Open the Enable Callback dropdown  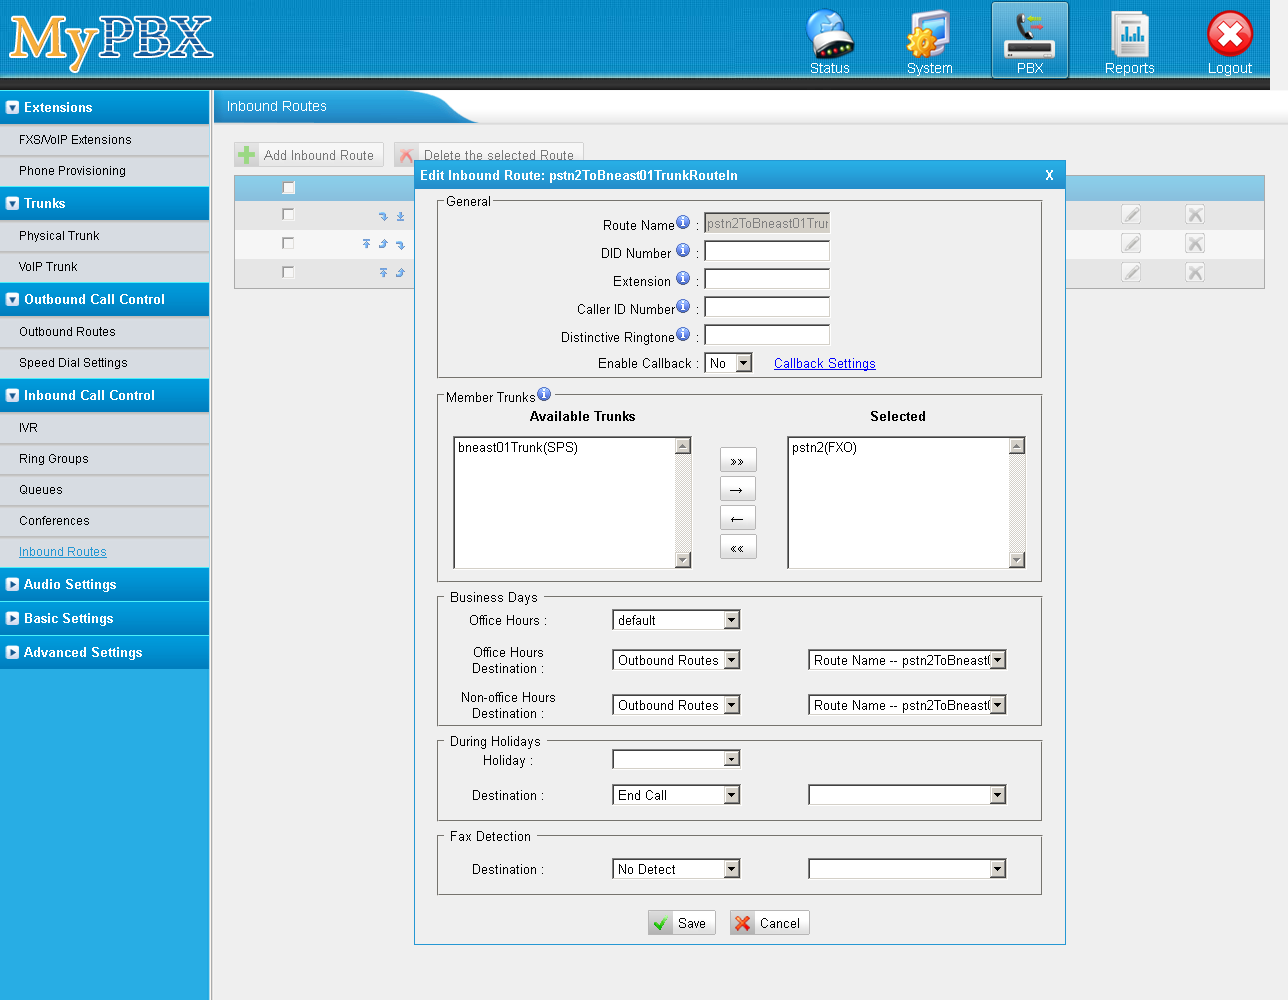point(728,363)
